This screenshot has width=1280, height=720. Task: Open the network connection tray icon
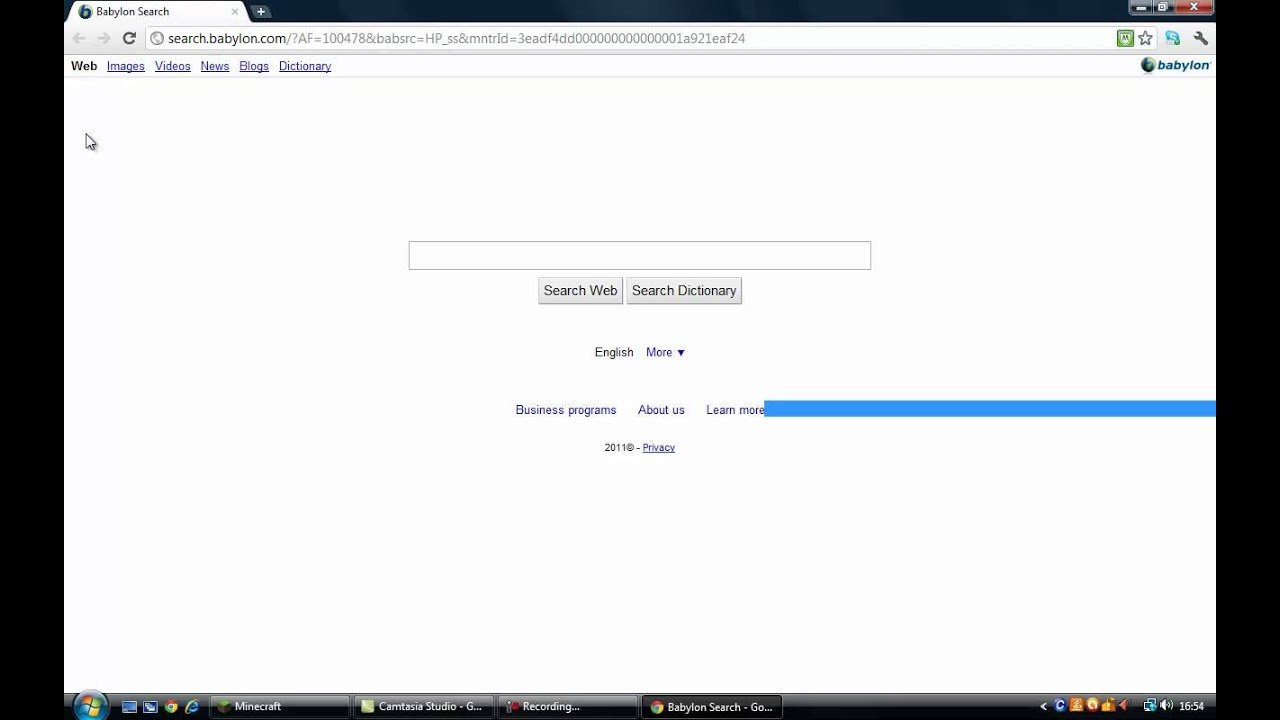[x=1150, y=706]
